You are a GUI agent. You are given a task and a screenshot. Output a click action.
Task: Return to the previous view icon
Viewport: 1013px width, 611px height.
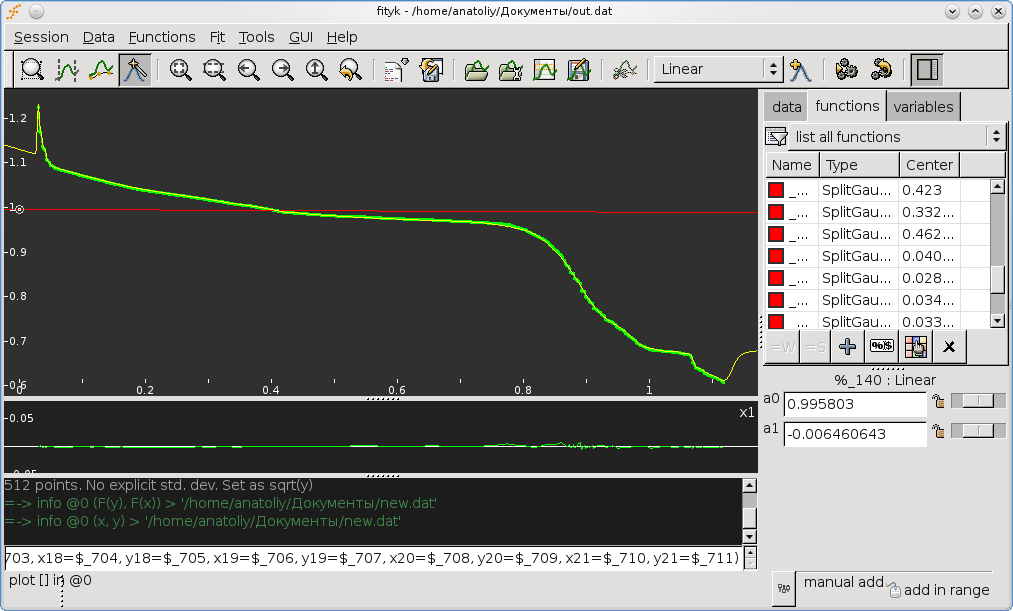tap(350, 69)
